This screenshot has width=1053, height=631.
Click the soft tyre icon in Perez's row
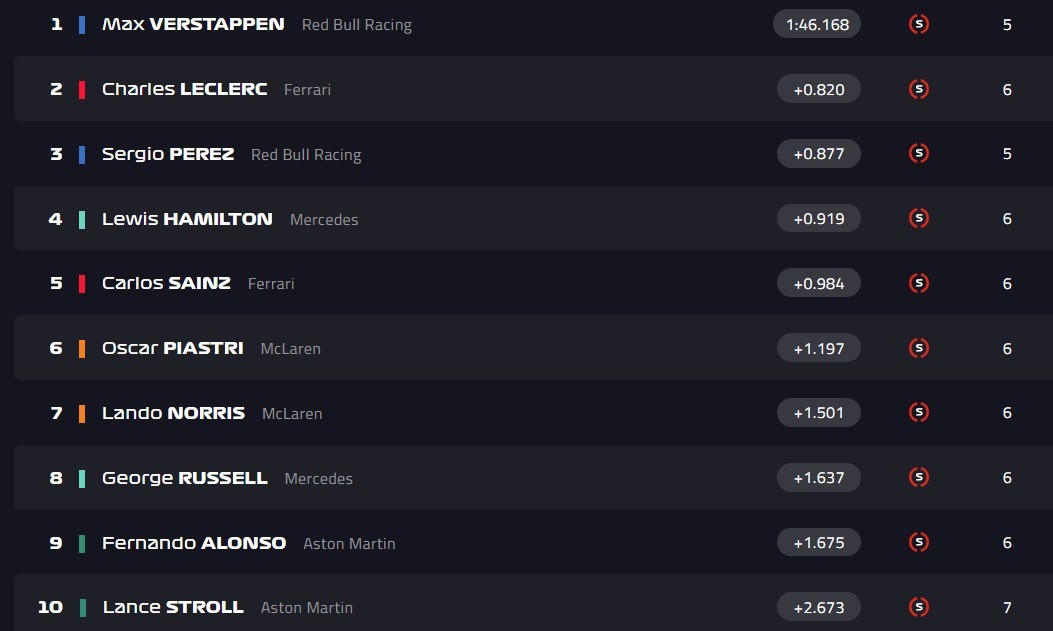pyautogui.click(x=918, y=153)
